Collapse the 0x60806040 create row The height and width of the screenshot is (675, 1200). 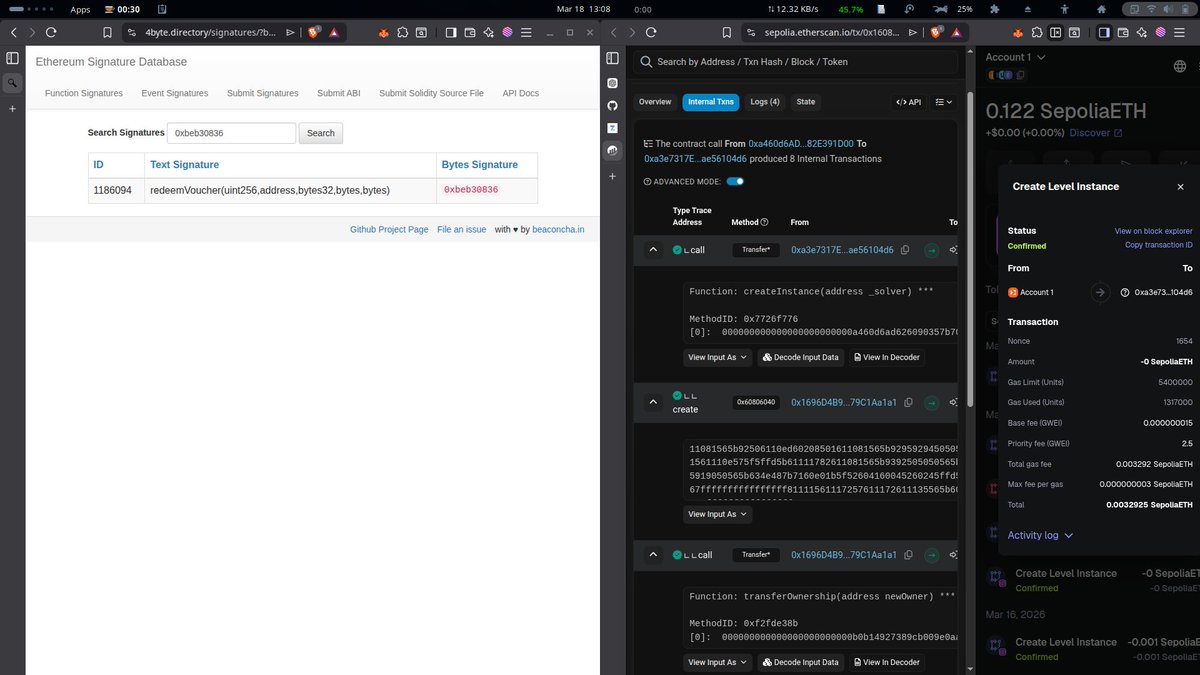click(x=653, y=402)
